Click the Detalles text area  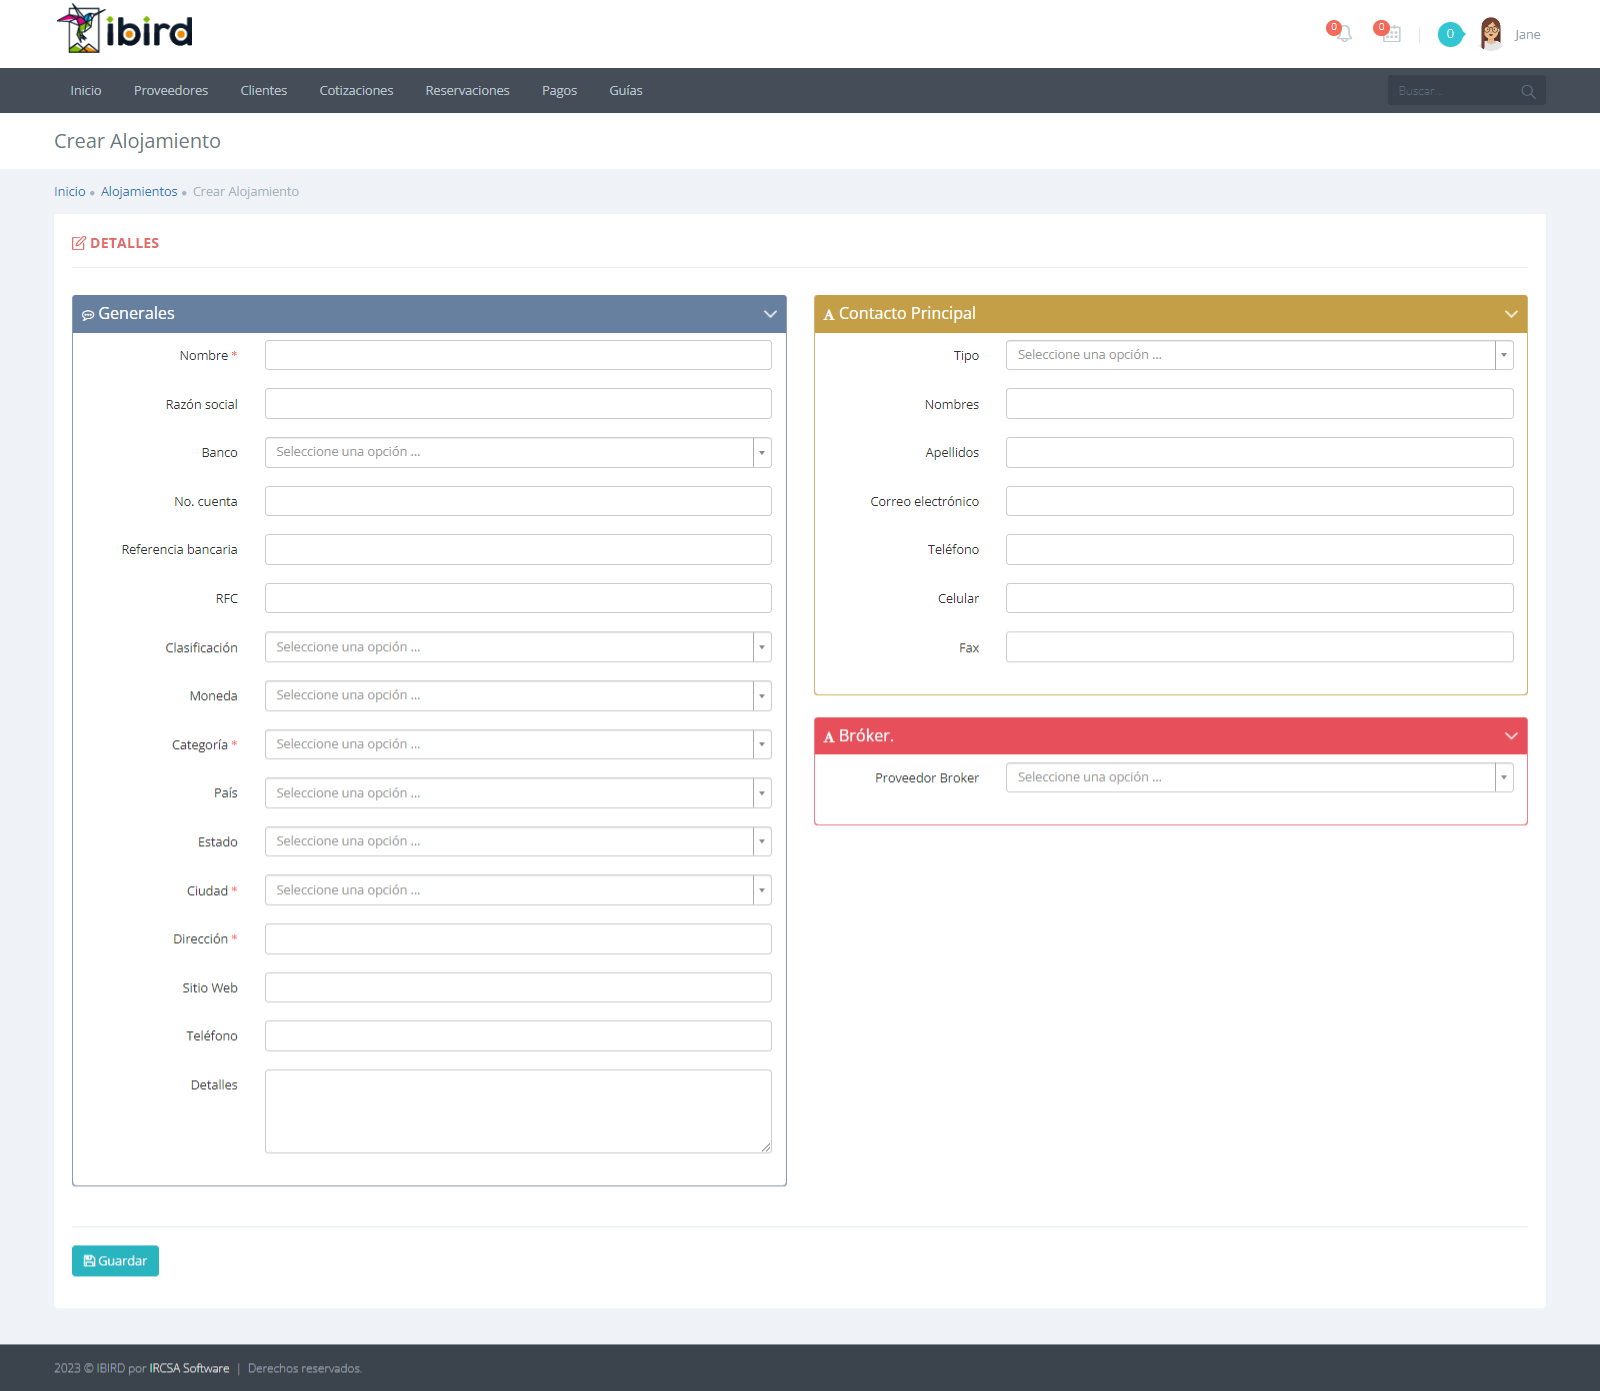tap(518, 1111)
